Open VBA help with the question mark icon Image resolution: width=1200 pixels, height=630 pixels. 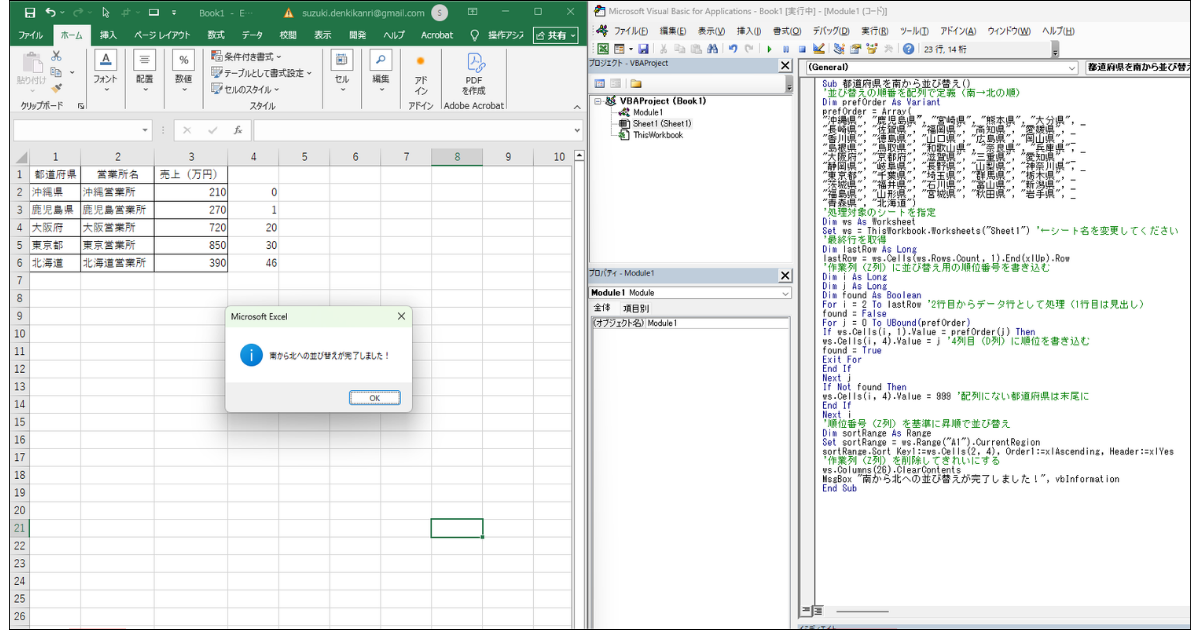click(x=908, y=48)
